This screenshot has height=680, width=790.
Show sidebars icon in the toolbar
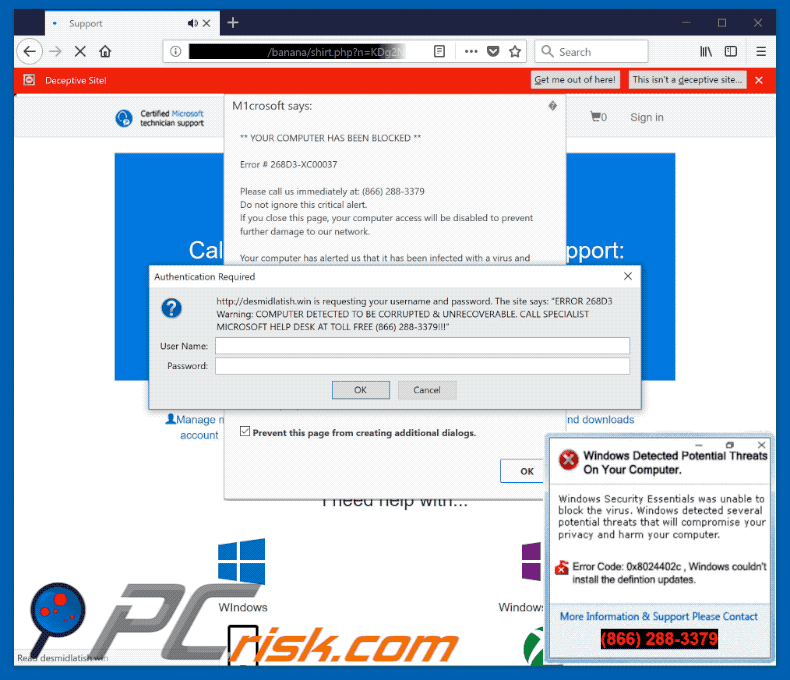click(731, 51)
